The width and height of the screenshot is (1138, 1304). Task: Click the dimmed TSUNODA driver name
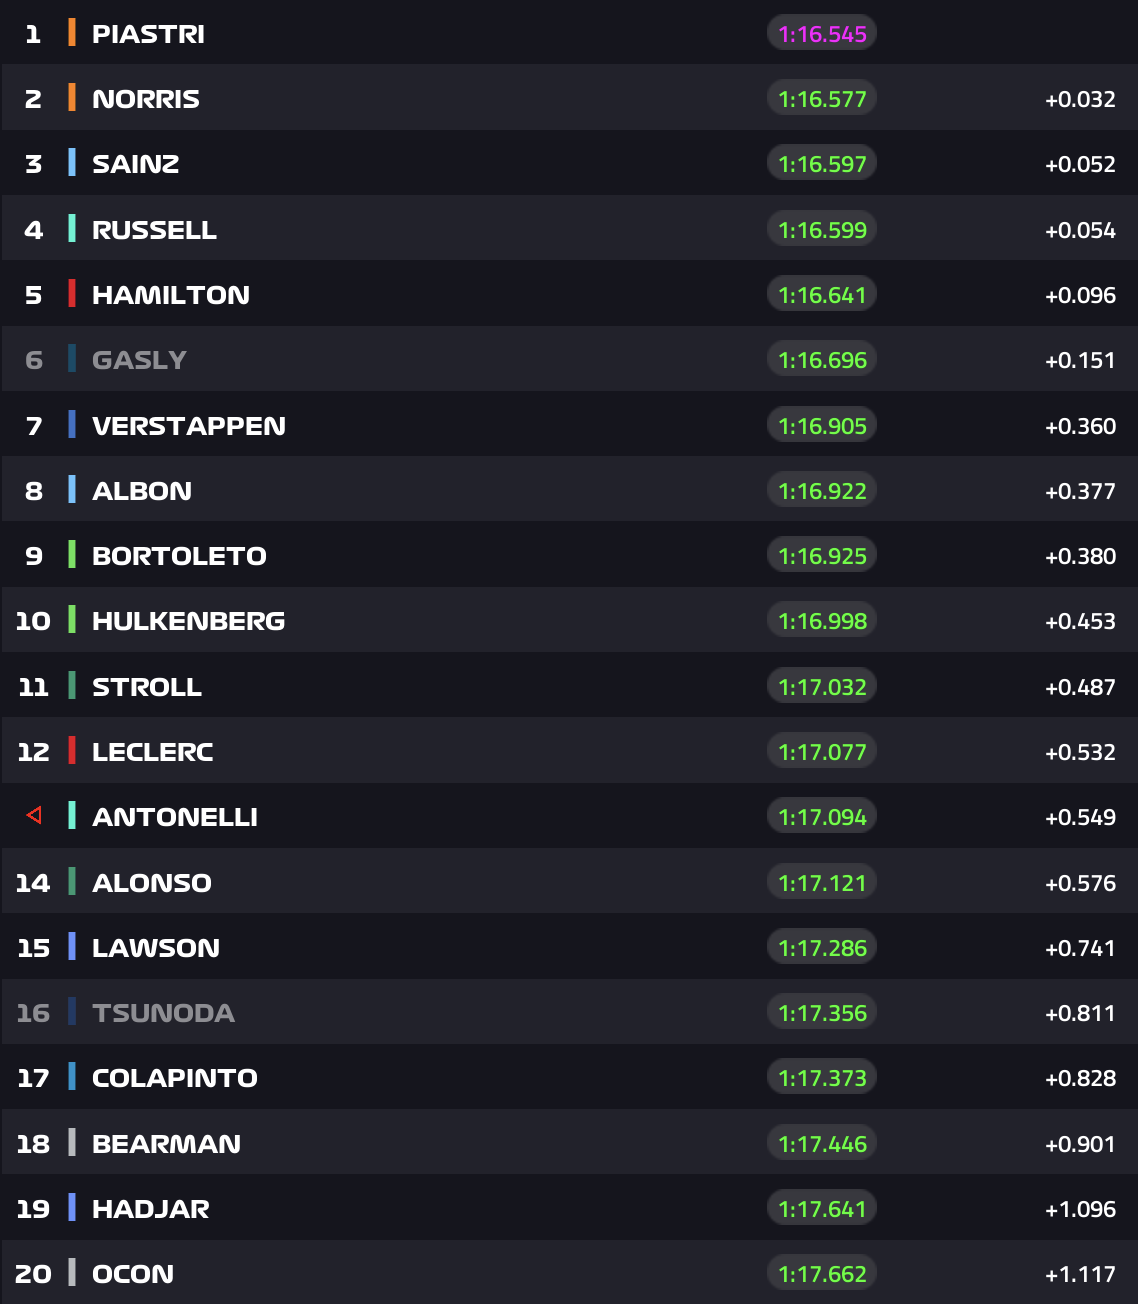tap(163, 1013)
